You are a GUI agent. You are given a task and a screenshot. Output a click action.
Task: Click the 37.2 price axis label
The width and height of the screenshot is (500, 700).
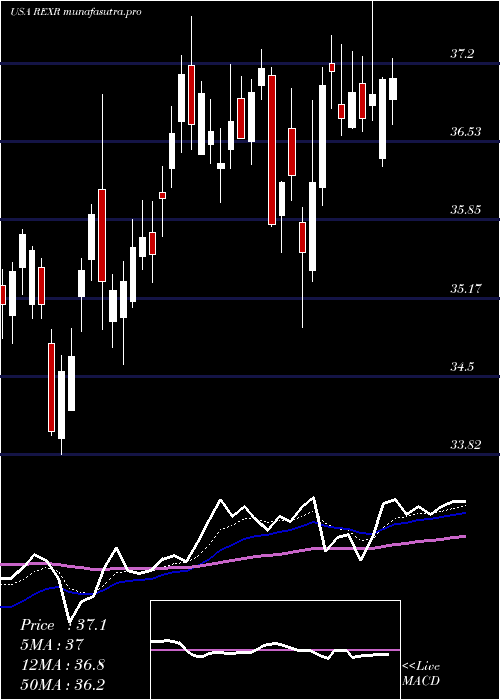click(x=462, y=54)
